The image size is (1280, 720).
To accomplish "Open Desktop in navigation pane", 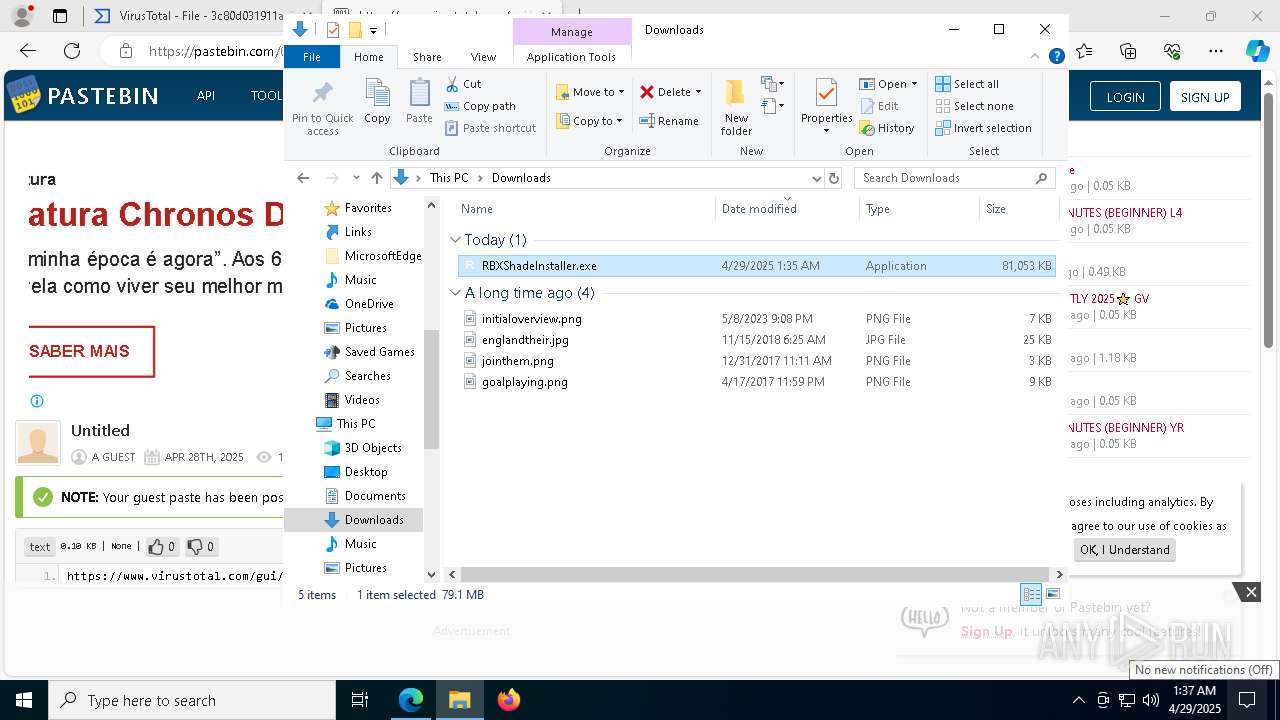I will (x=366, y=472).
